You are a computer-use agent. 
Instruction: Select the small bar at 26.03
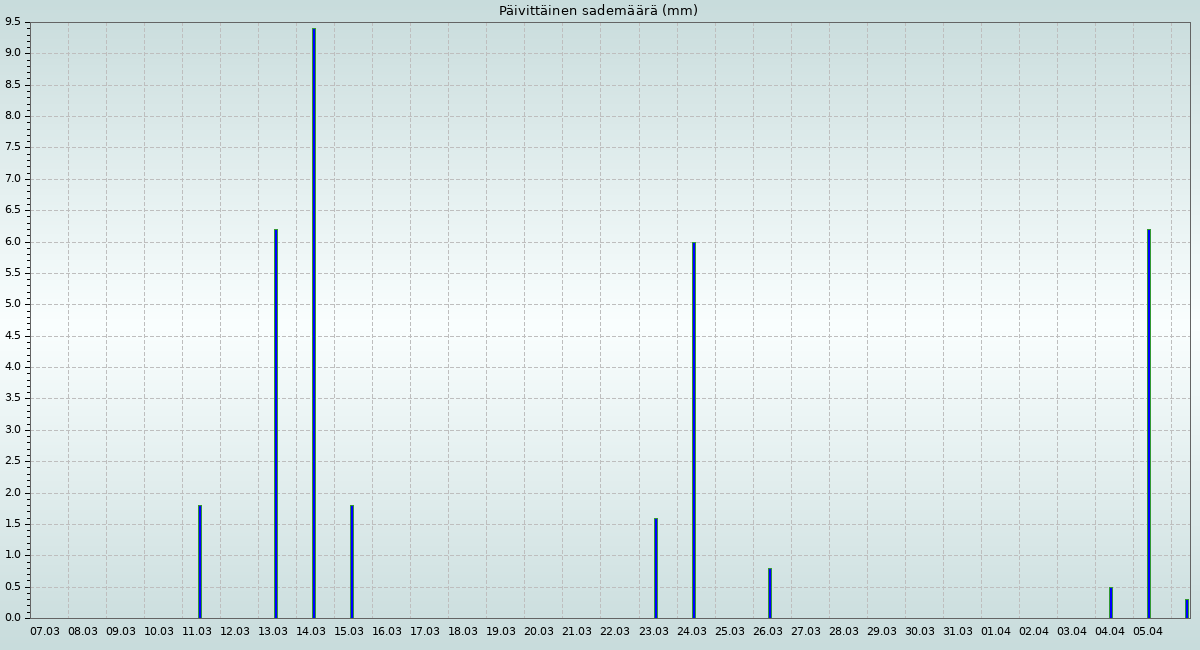point(769,593)
